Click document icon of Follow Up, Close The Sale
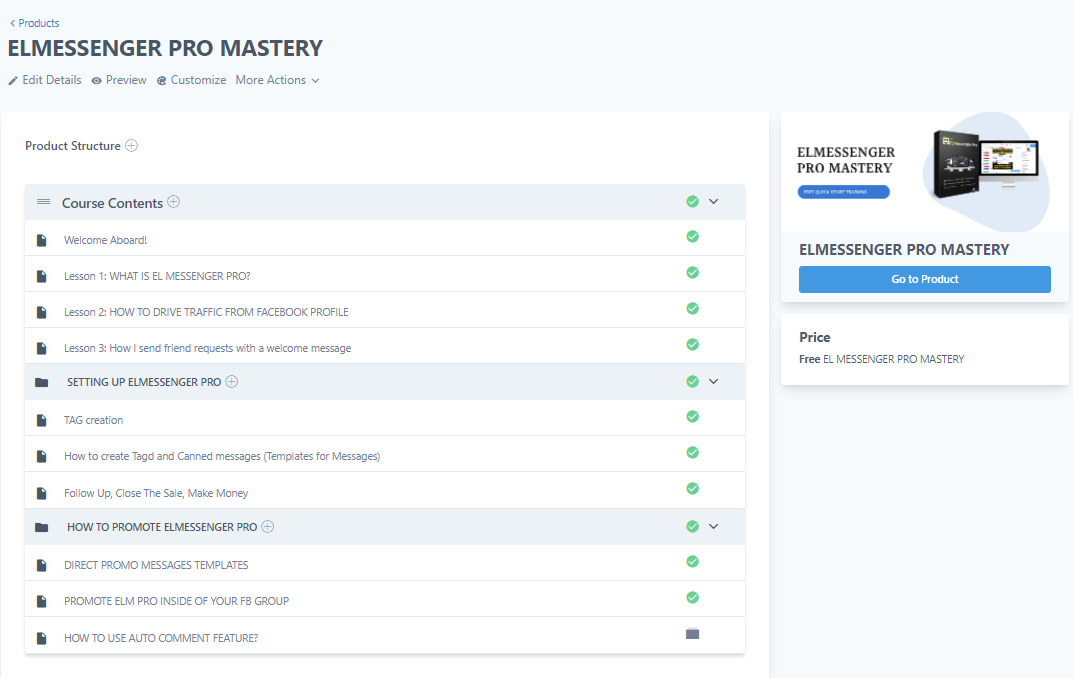Screen dimensions: 1073x678 (x=42, y=493)
